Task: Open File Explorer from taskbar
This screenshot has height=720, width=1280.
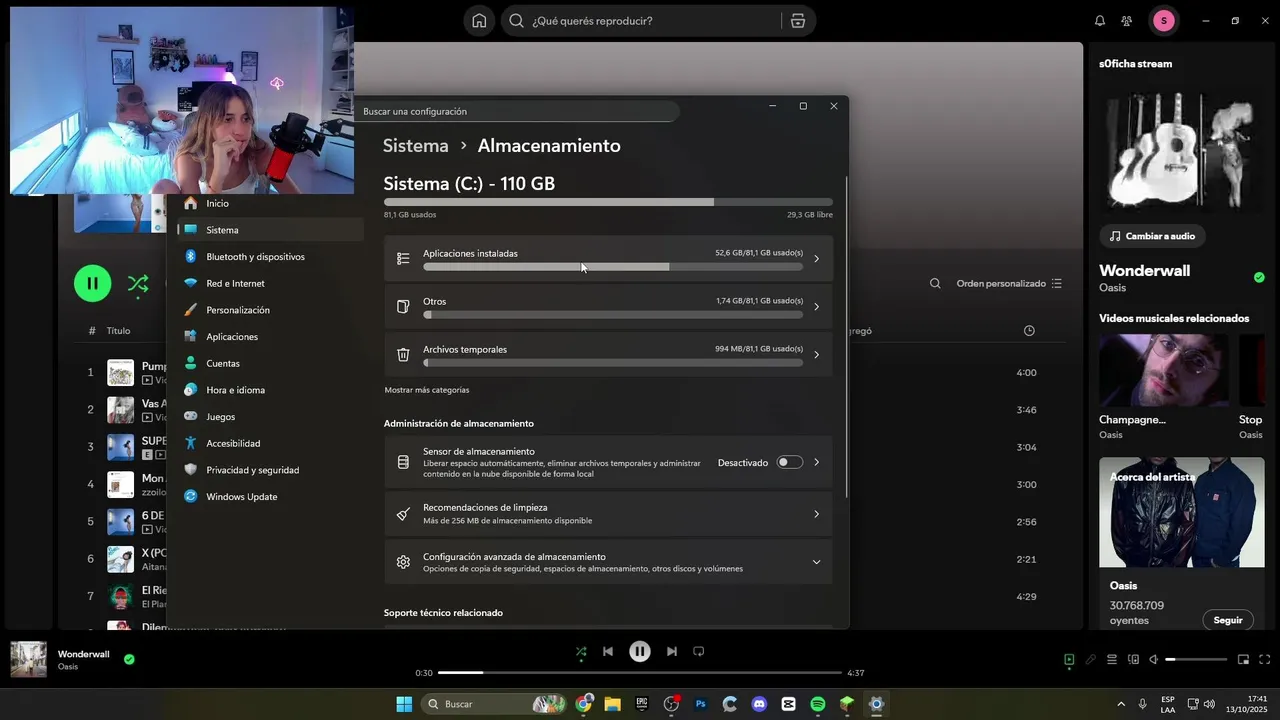Action: pyautogui.click(x=612, y=704)
